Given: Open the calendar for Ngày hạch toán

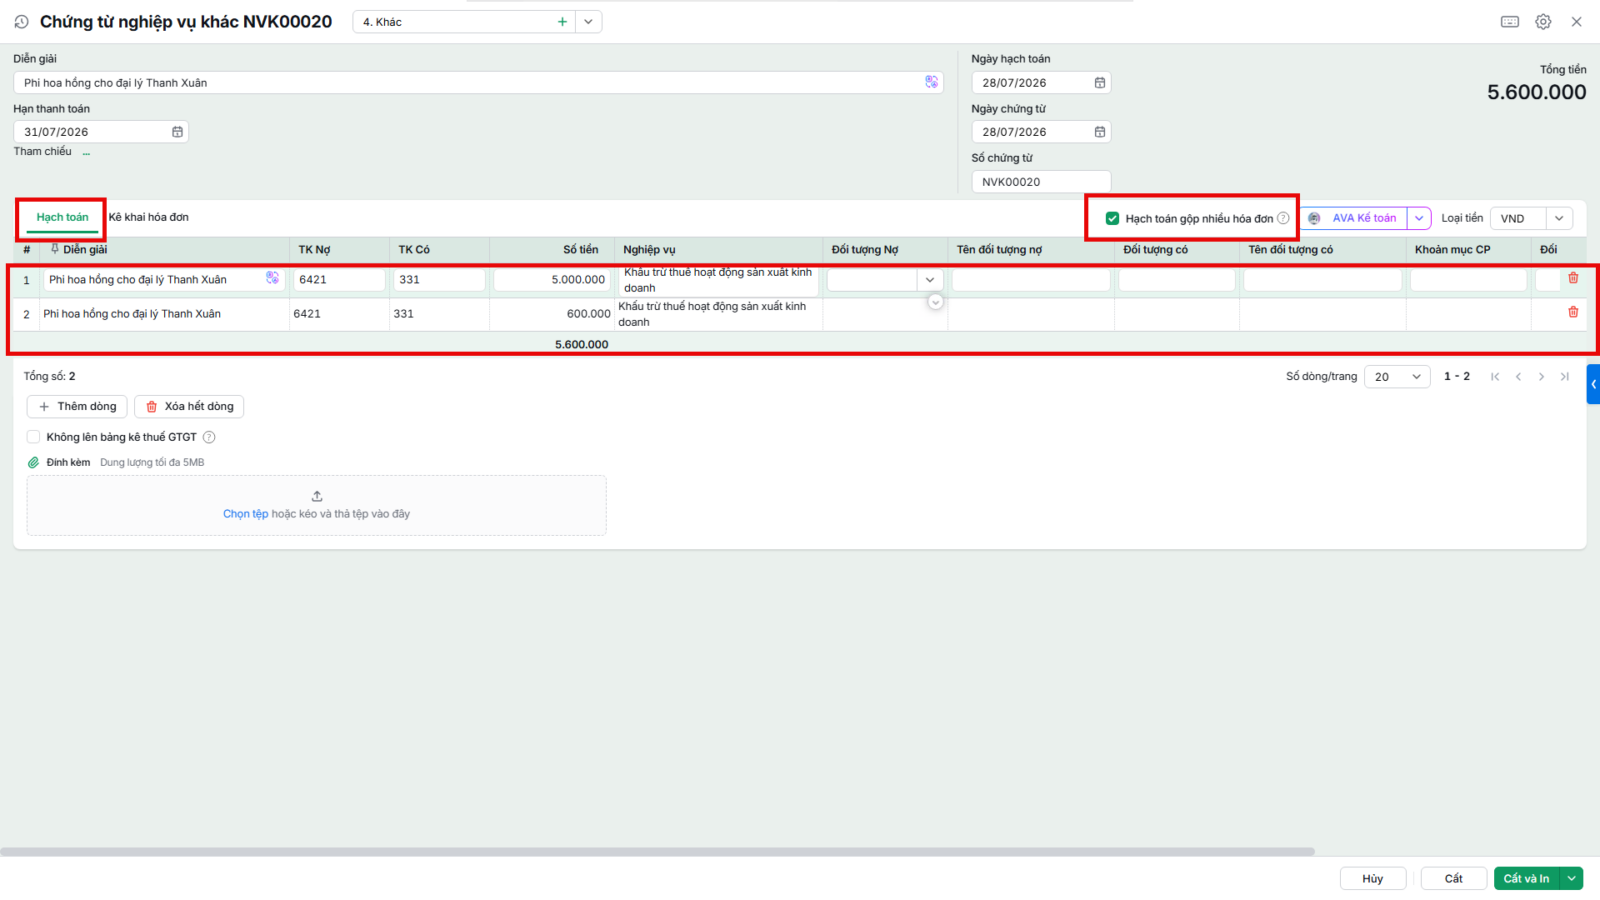Looking at the screenshot, I should click(1100, 83).
